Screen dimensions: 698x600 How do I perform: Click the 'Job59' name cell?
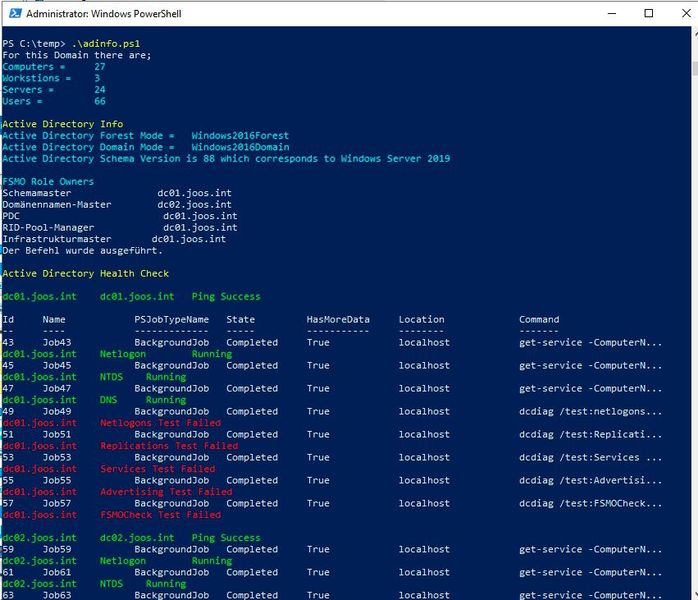tap(57, 550)
